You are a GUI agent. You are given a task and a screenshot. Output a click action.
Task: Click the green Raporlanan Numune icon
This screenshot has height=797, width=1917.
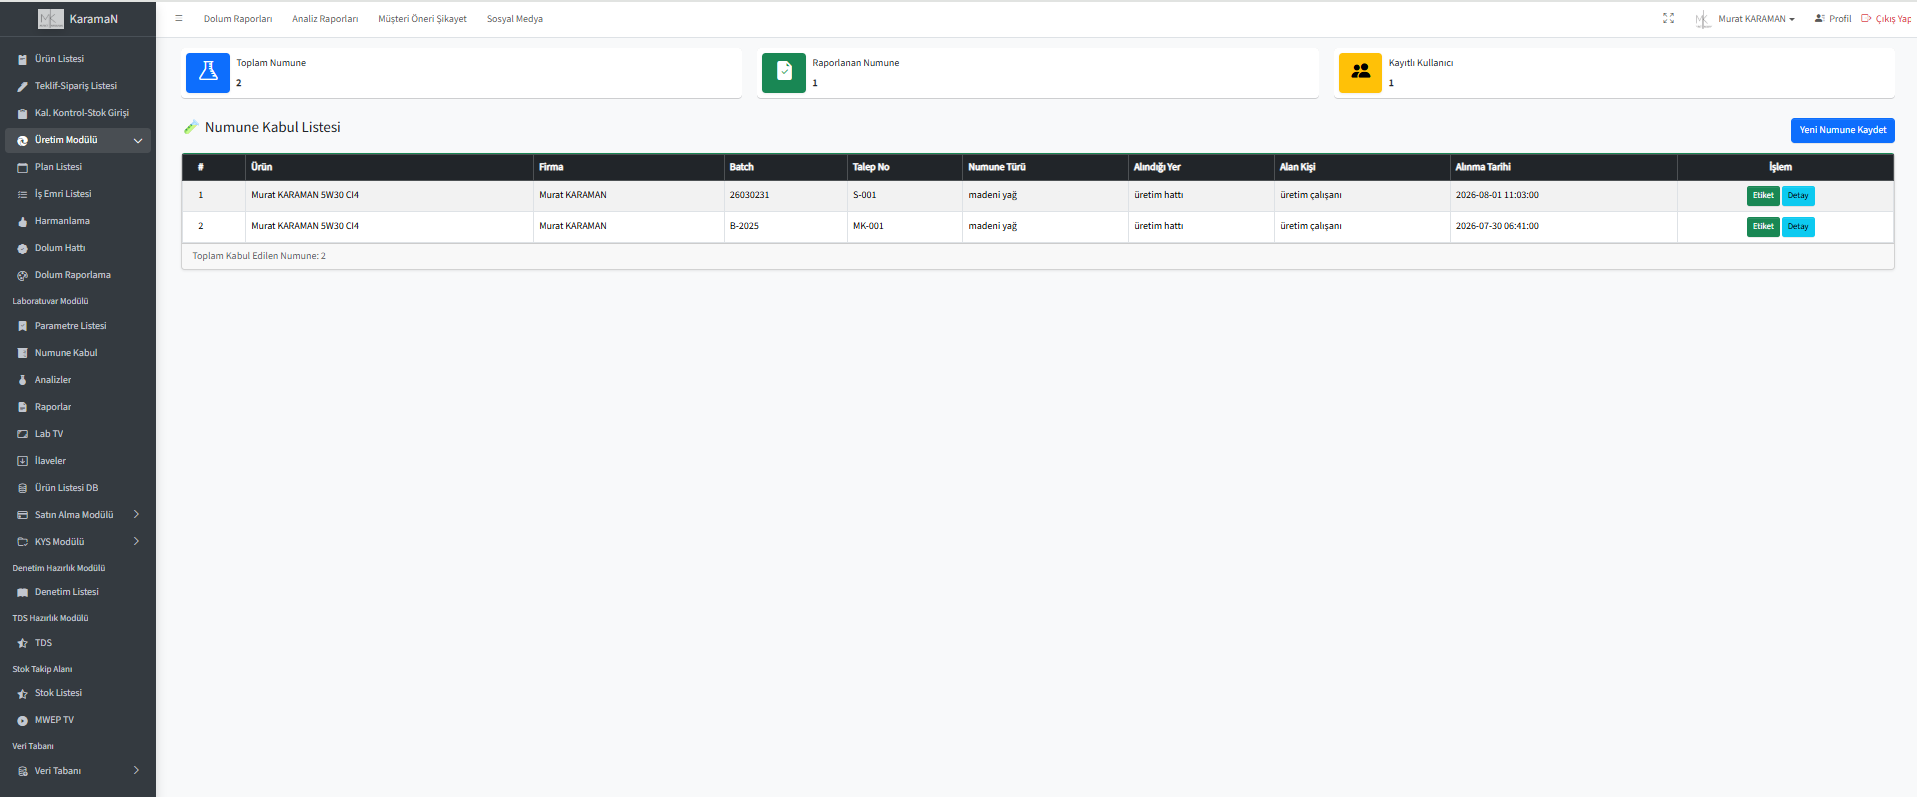[x=784, y=72]
